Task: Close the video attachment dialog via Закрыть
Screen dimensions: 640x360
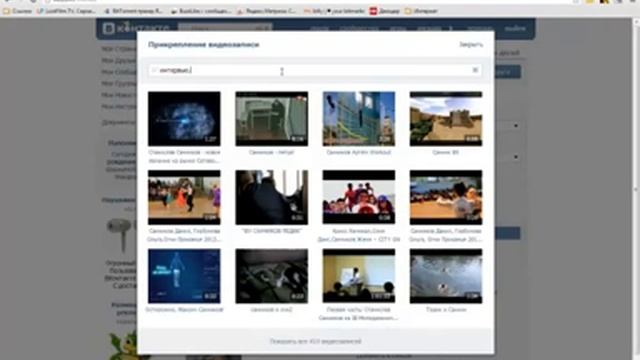Action: coord(471,44)
